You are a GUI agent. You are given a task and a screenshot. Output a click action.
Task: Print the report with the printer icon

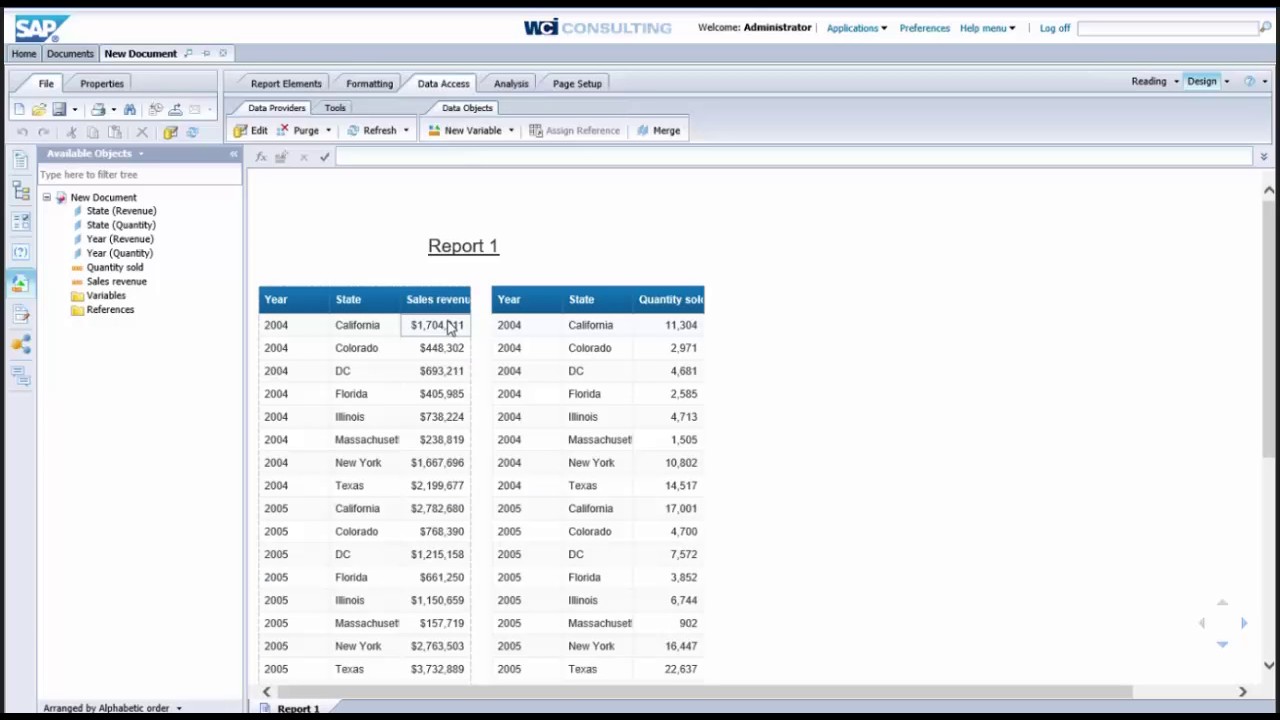click(x=98, y=109)
